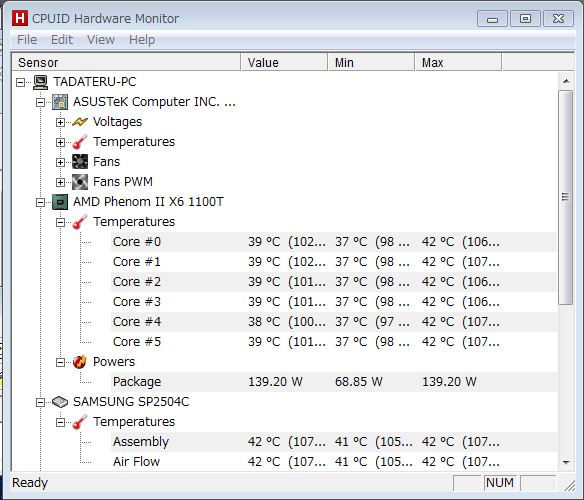
Task: Collapse the SAMSUNG Temperatures node
Action: 60,422
